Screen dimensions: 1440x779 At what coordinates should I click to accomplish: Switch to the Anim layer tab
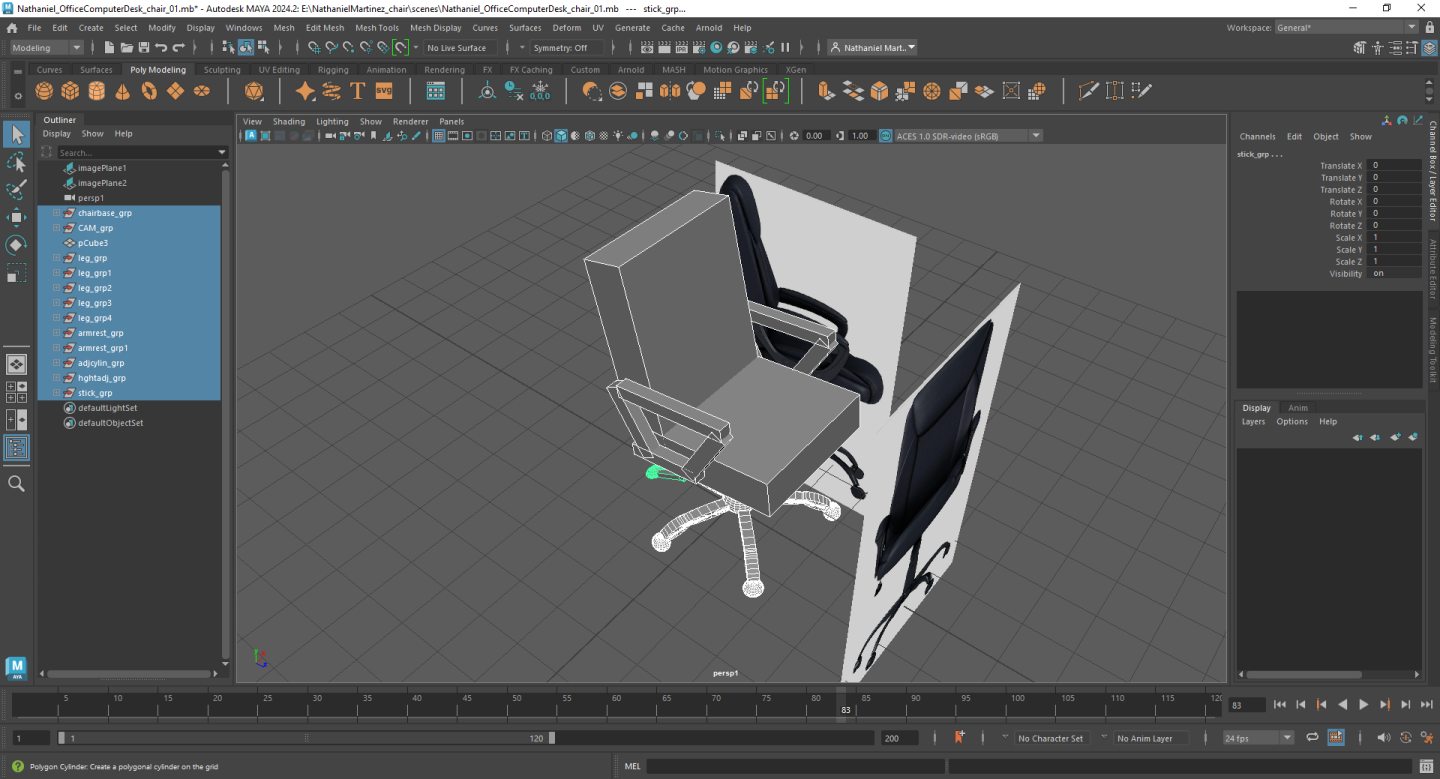pos(1298,408)
